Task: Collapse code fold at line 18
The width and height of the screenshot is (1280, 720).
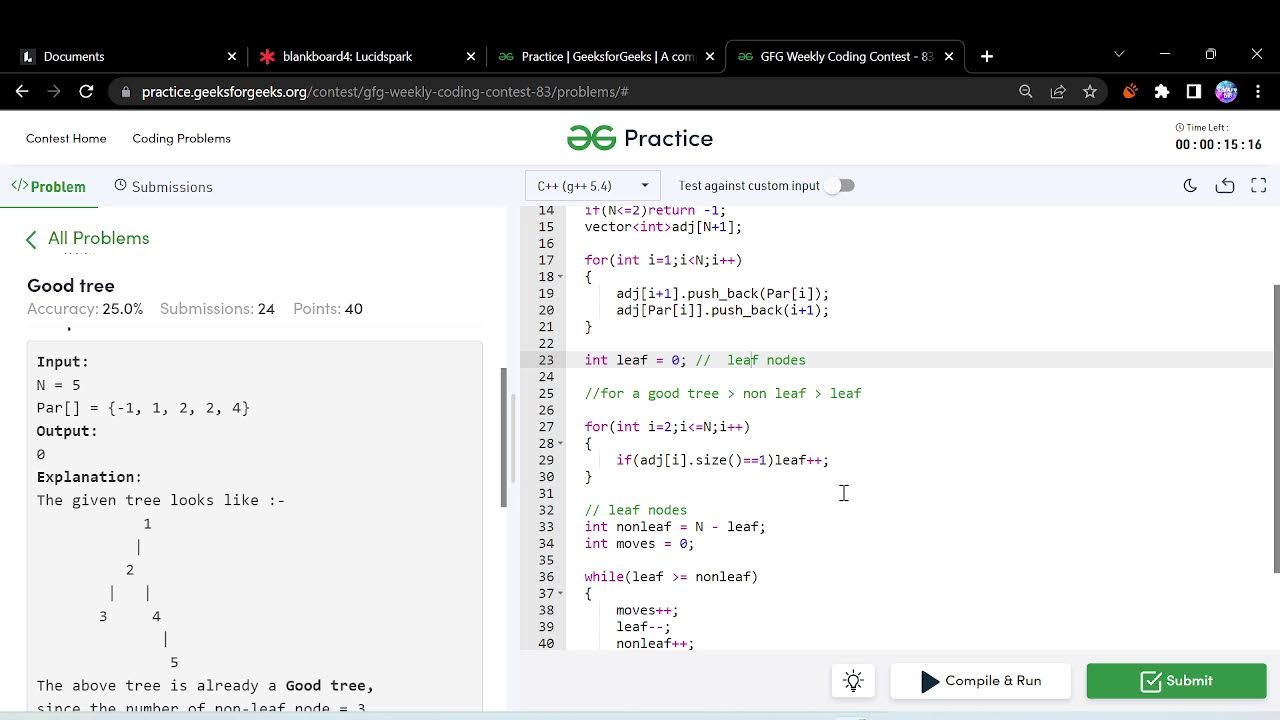Action: coord(560,277)
